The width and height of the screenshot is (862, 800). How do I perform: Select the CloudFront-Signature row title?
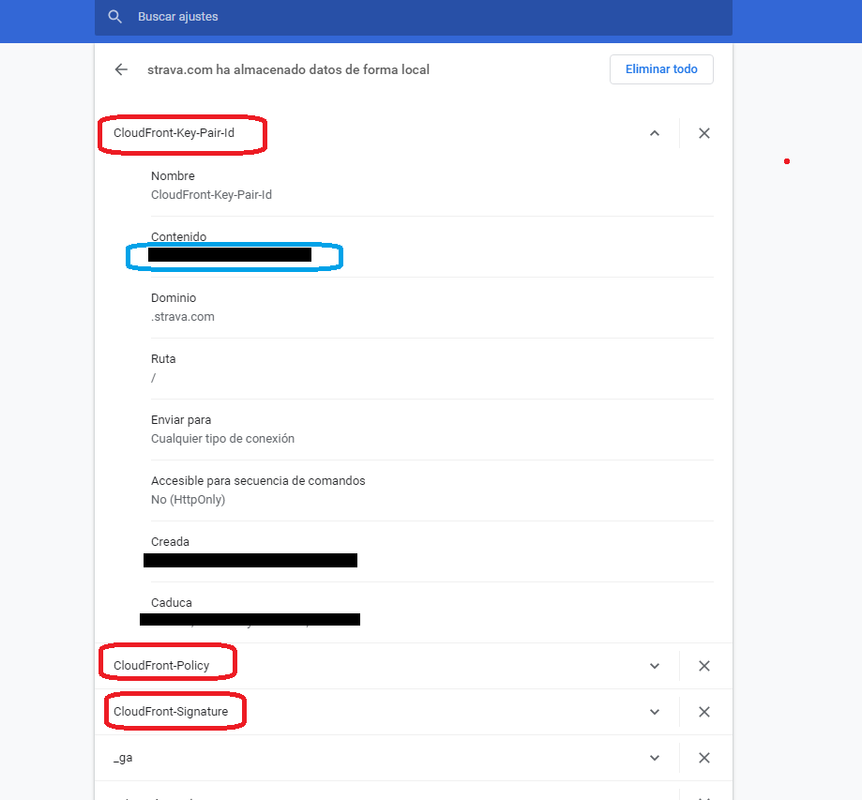point(170,711)
